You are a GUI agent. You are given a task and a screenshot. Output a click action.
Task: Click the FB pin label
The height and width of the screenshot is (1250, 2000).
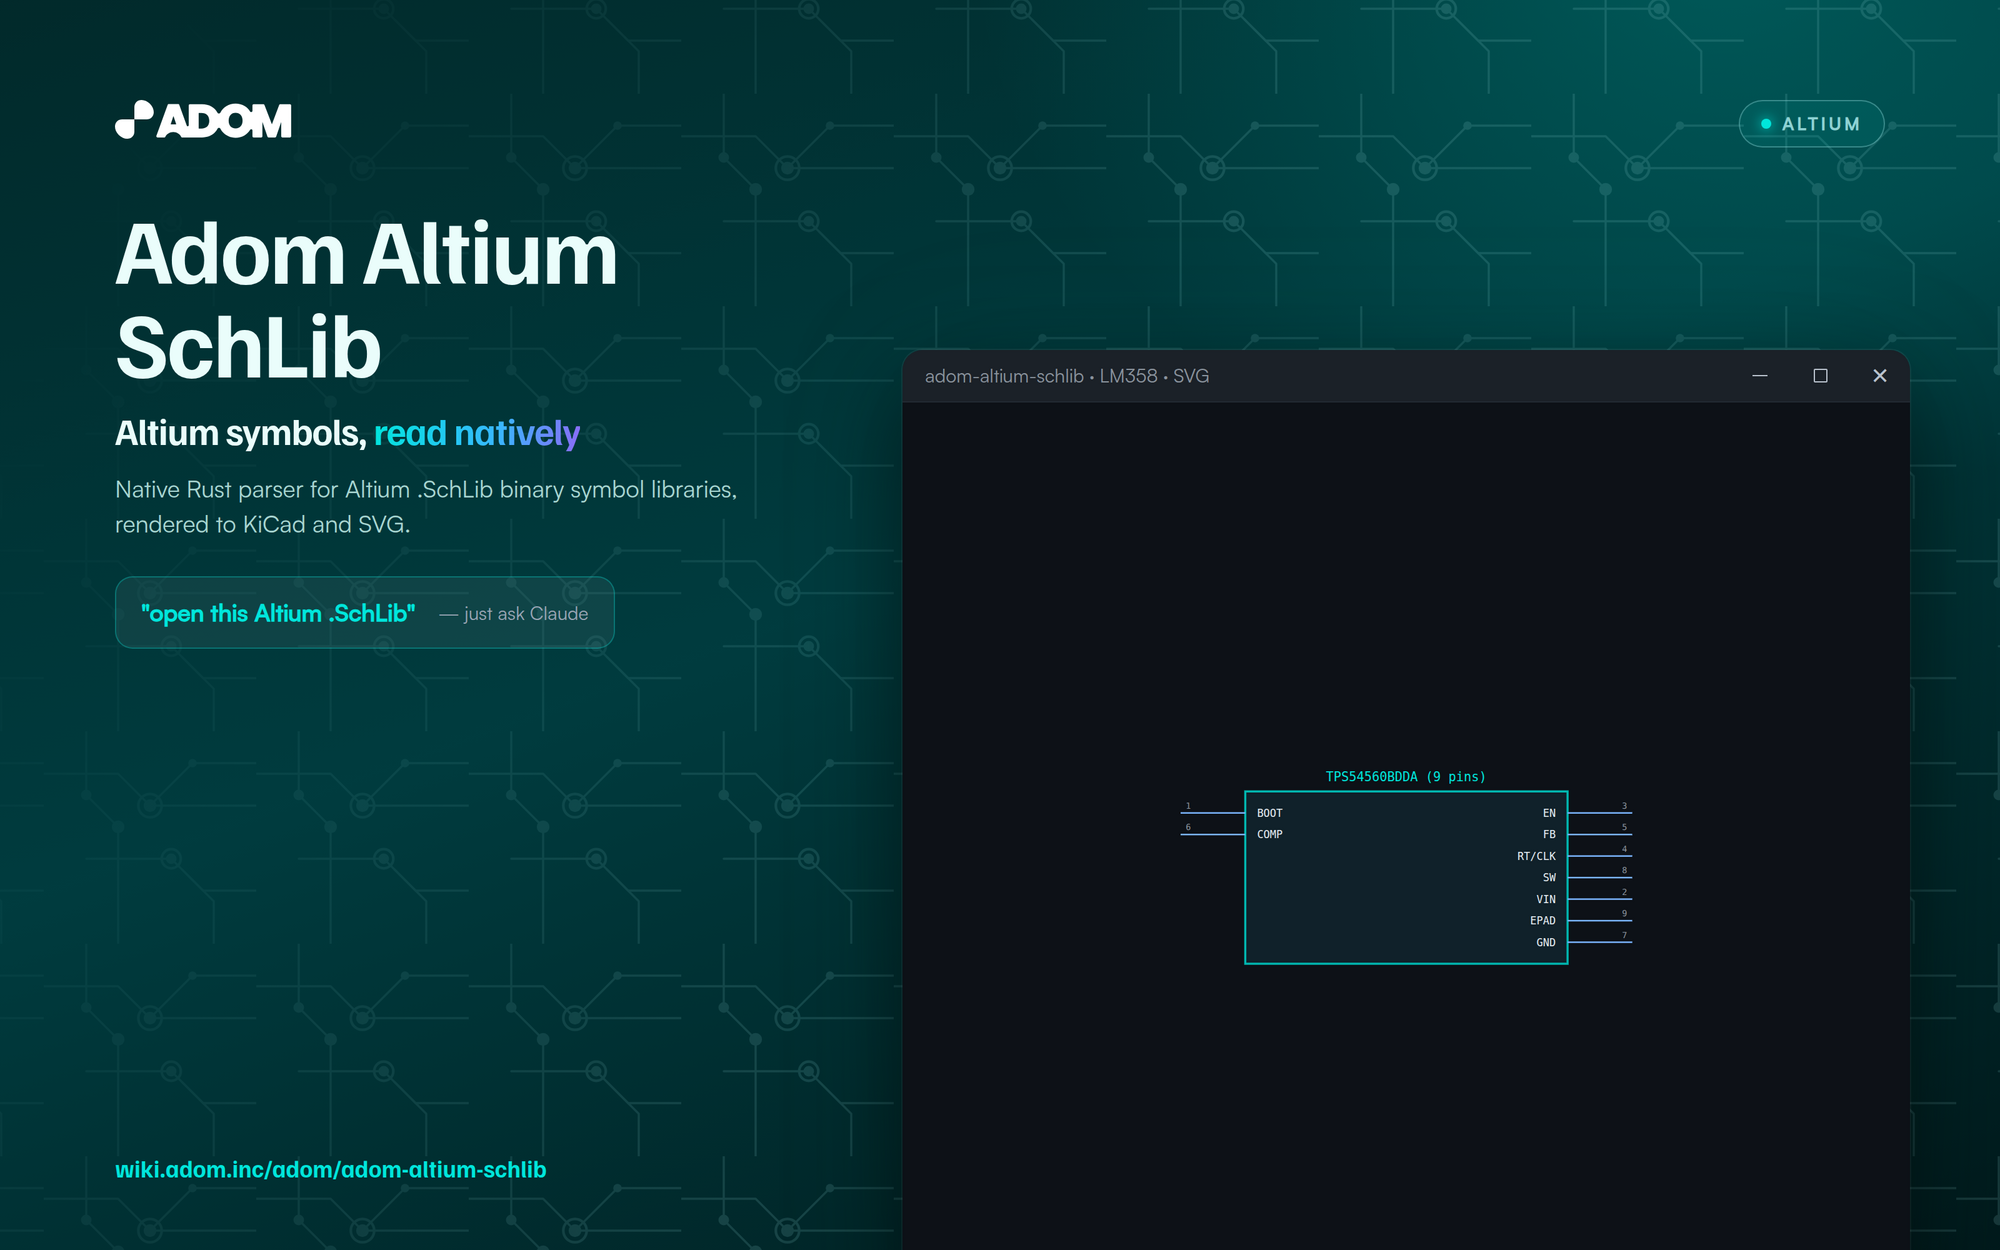click(x=1549, y=834)
